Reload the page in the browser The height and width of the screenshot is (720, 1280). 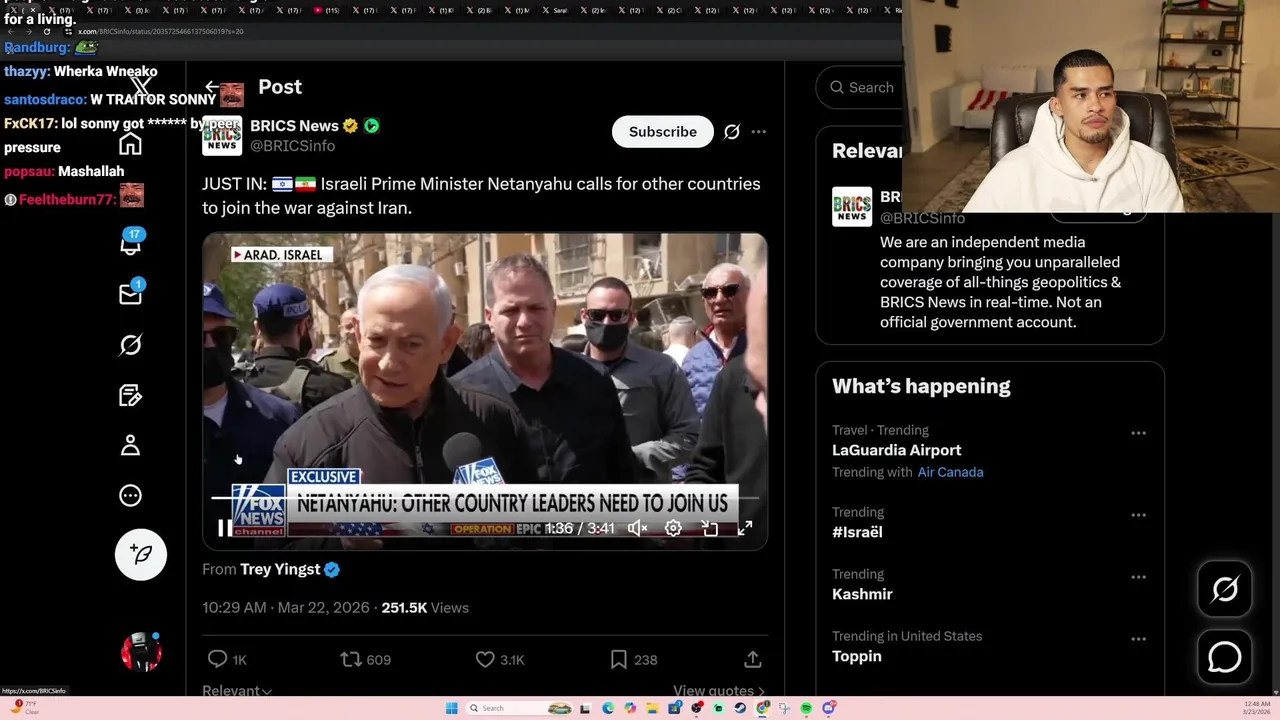coord(46,31)
